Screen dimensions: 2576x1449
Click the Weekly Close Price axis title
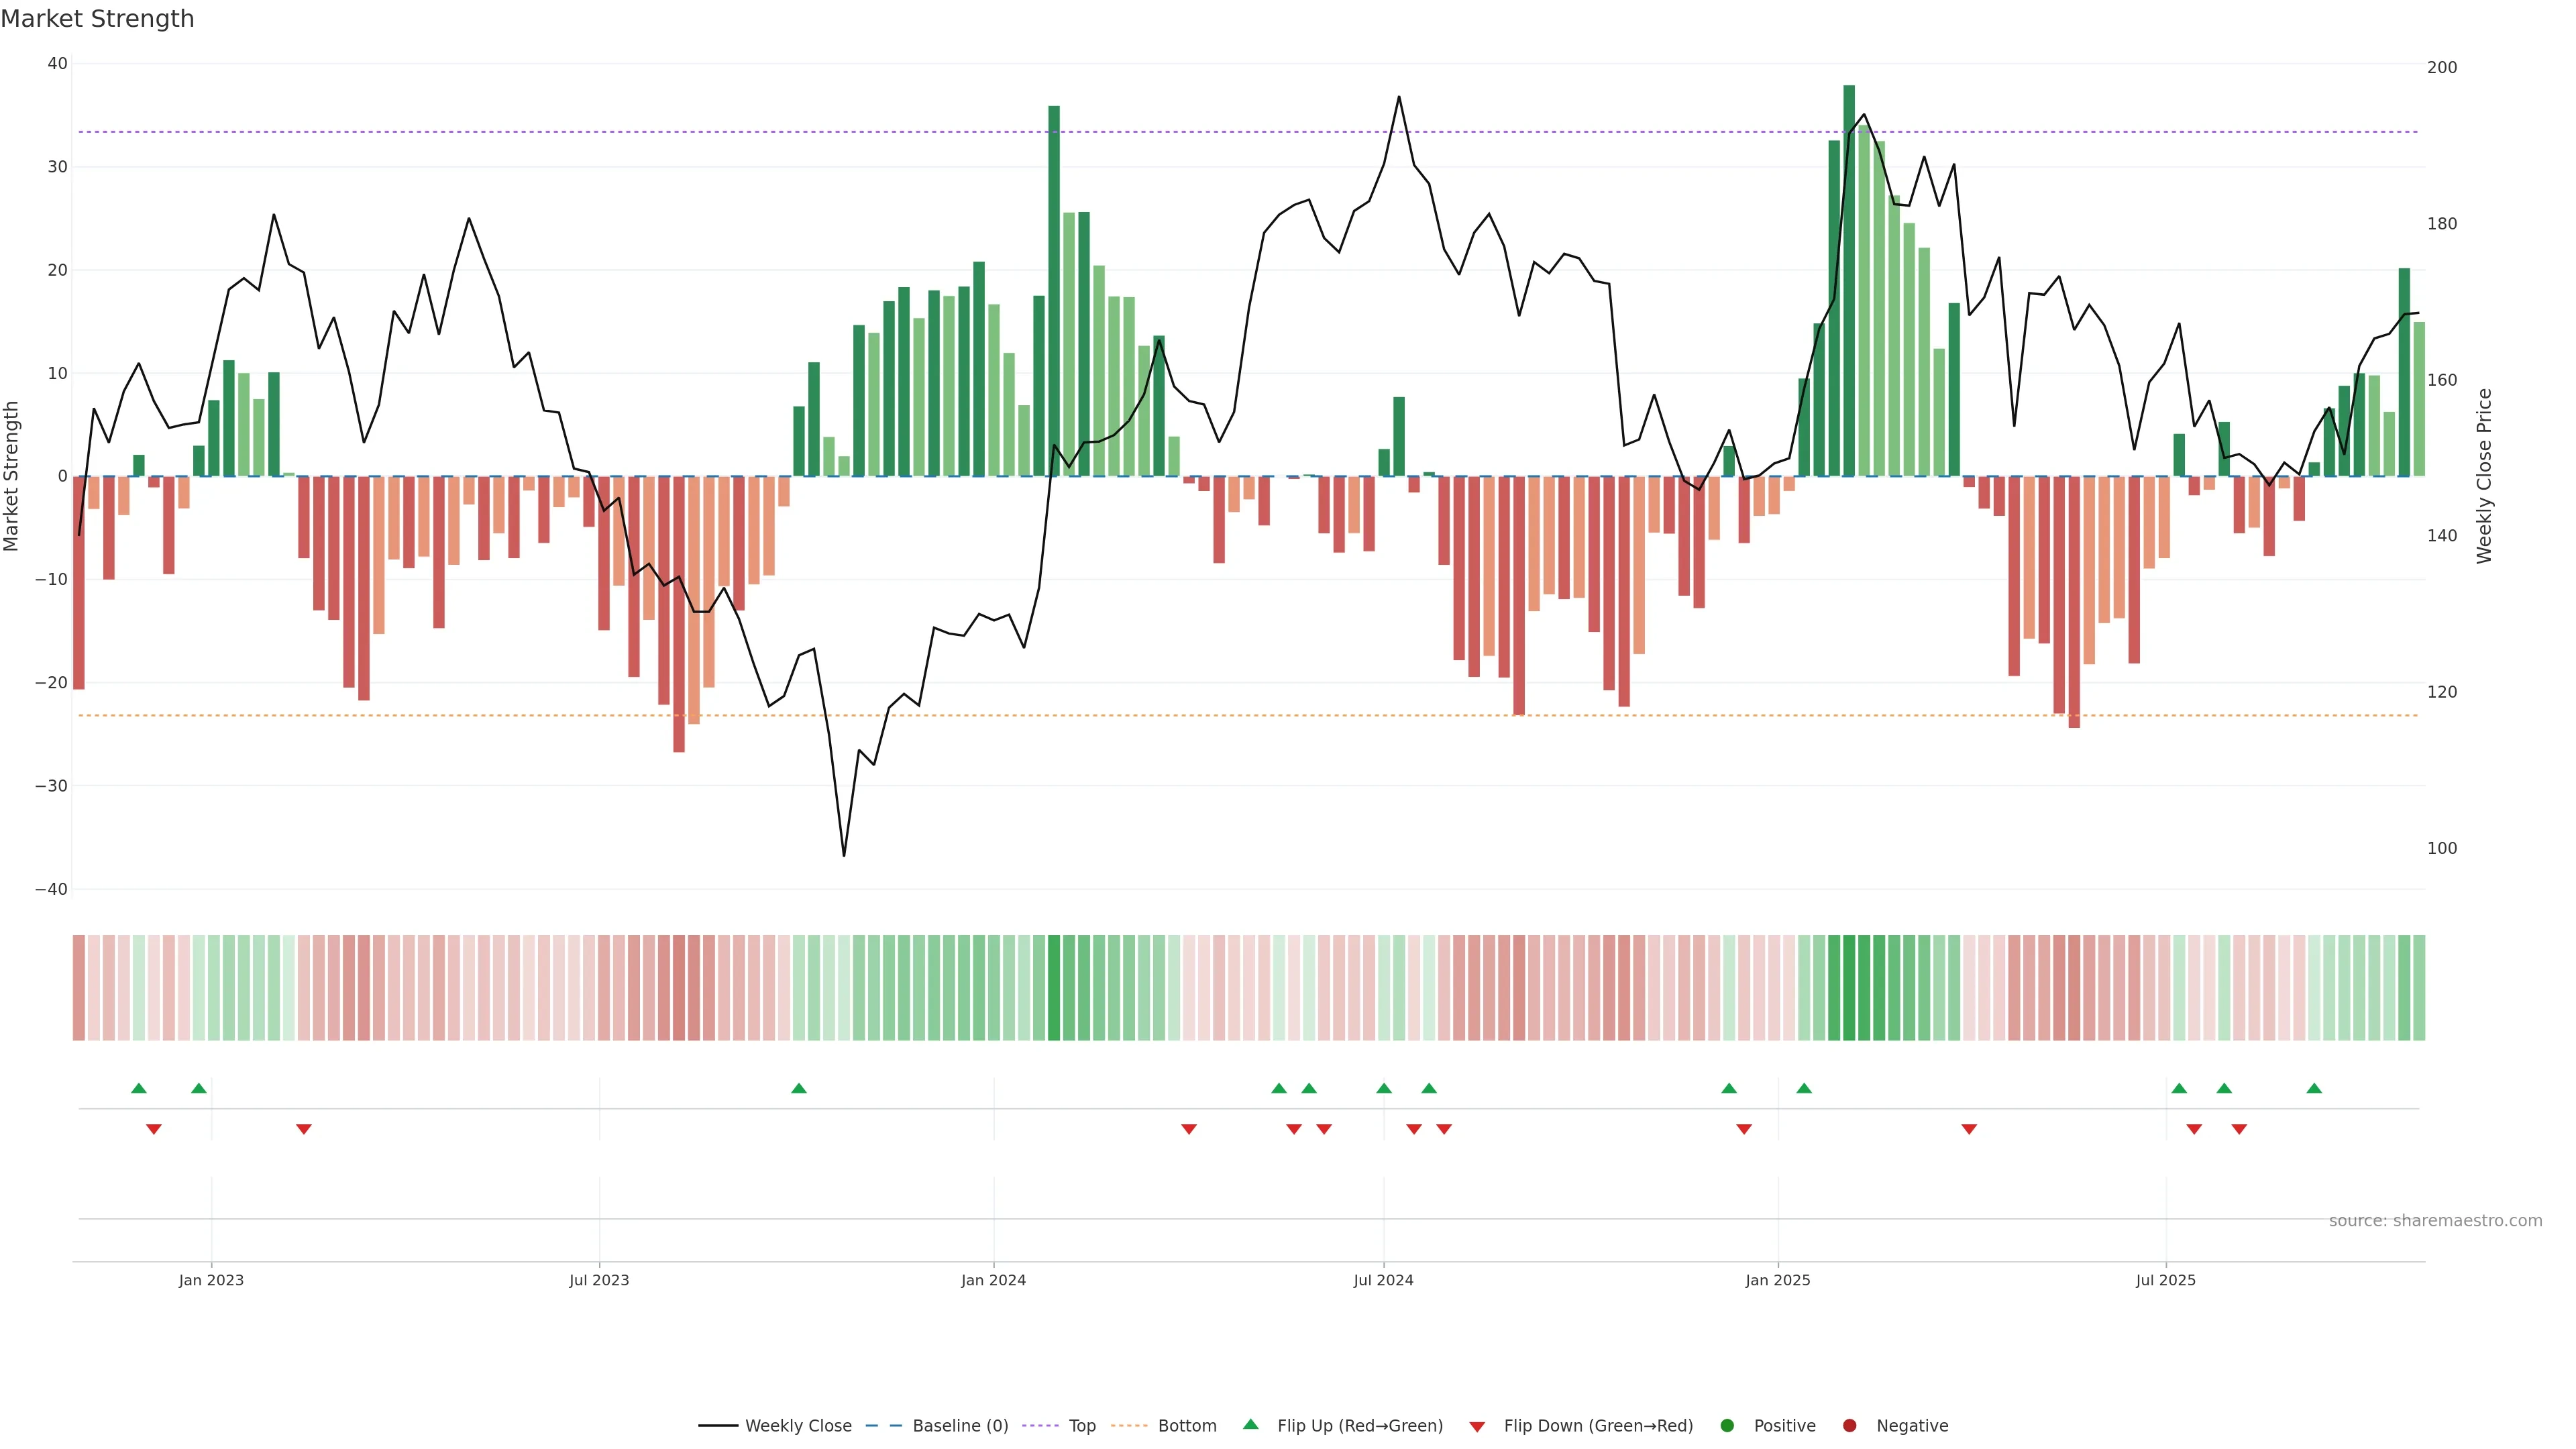2484,476
